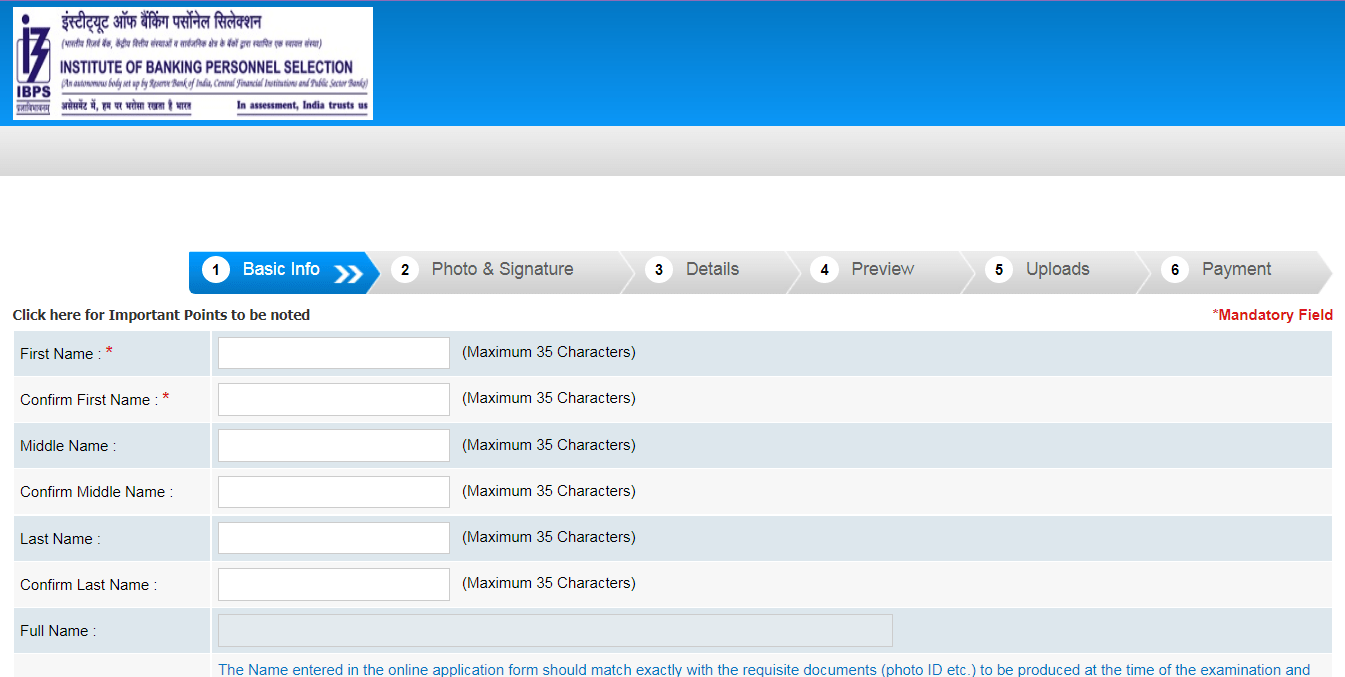The width and height of the screenshot is (1345, 677).
Task: Switch to the Payment step
Action: point(1236,270)
